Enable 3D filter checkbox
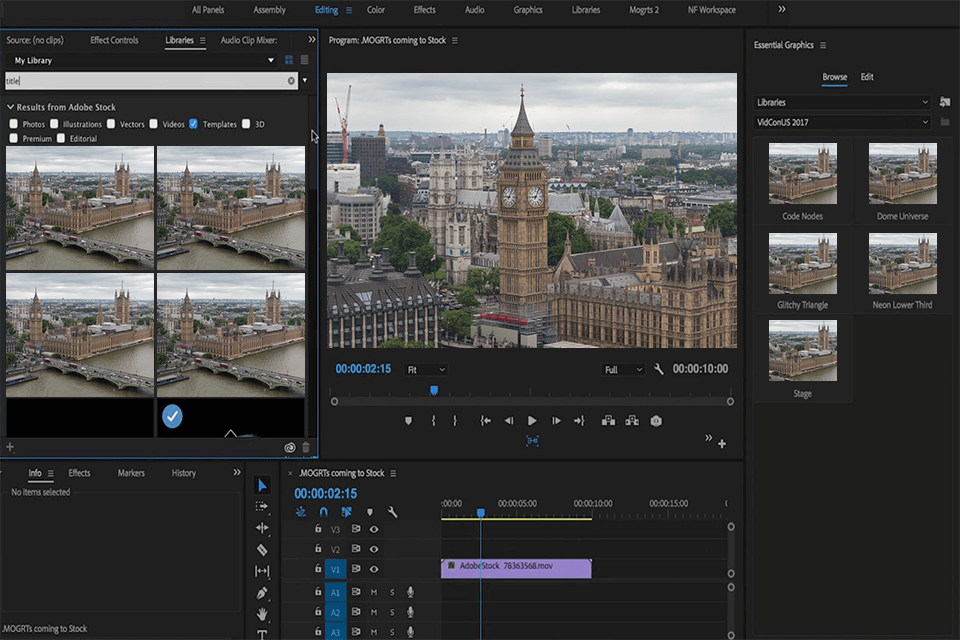Screen dimensions: 960x640 coord(246,124)
